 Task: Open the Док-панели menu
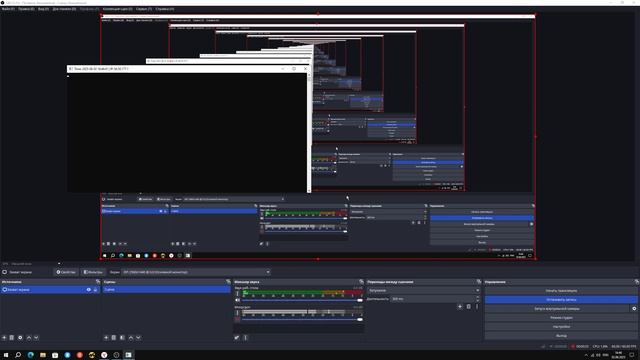pos(64,9)
